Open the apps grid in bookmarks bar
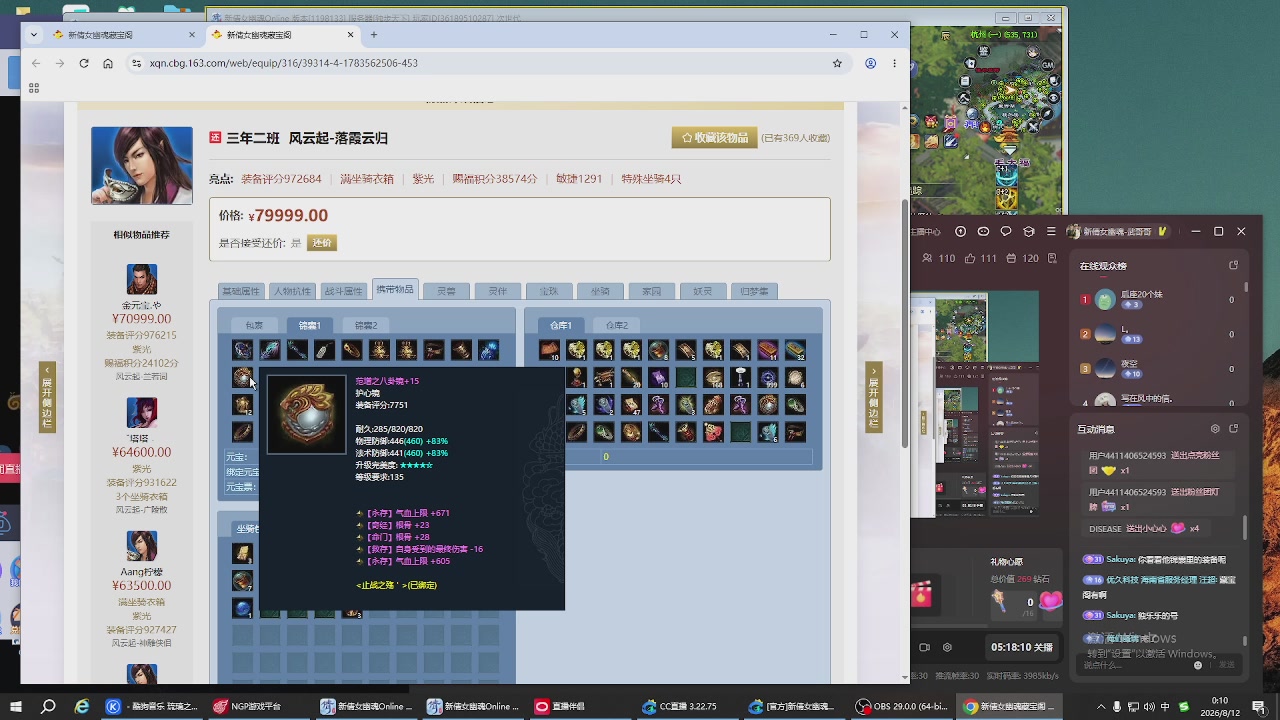This screenshot has height=720, width=1280. [x=34, y=88]
